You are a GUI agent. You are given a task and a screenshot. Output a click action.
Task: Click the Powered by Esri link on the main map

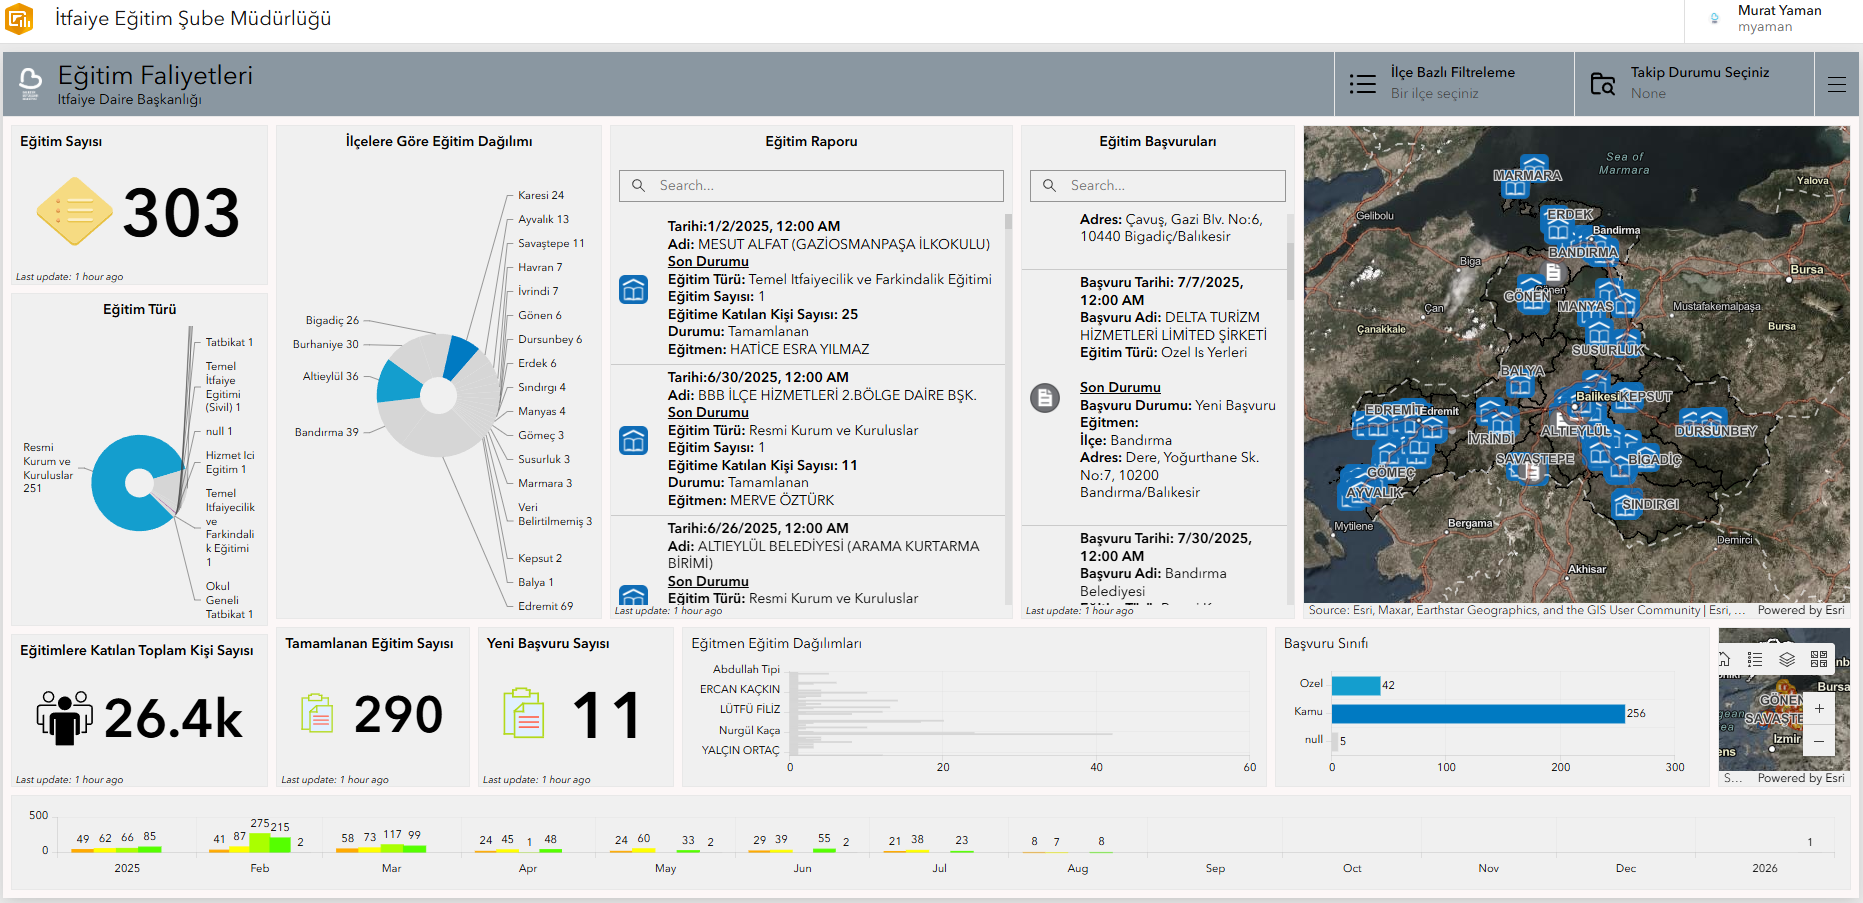(1800, 610)
